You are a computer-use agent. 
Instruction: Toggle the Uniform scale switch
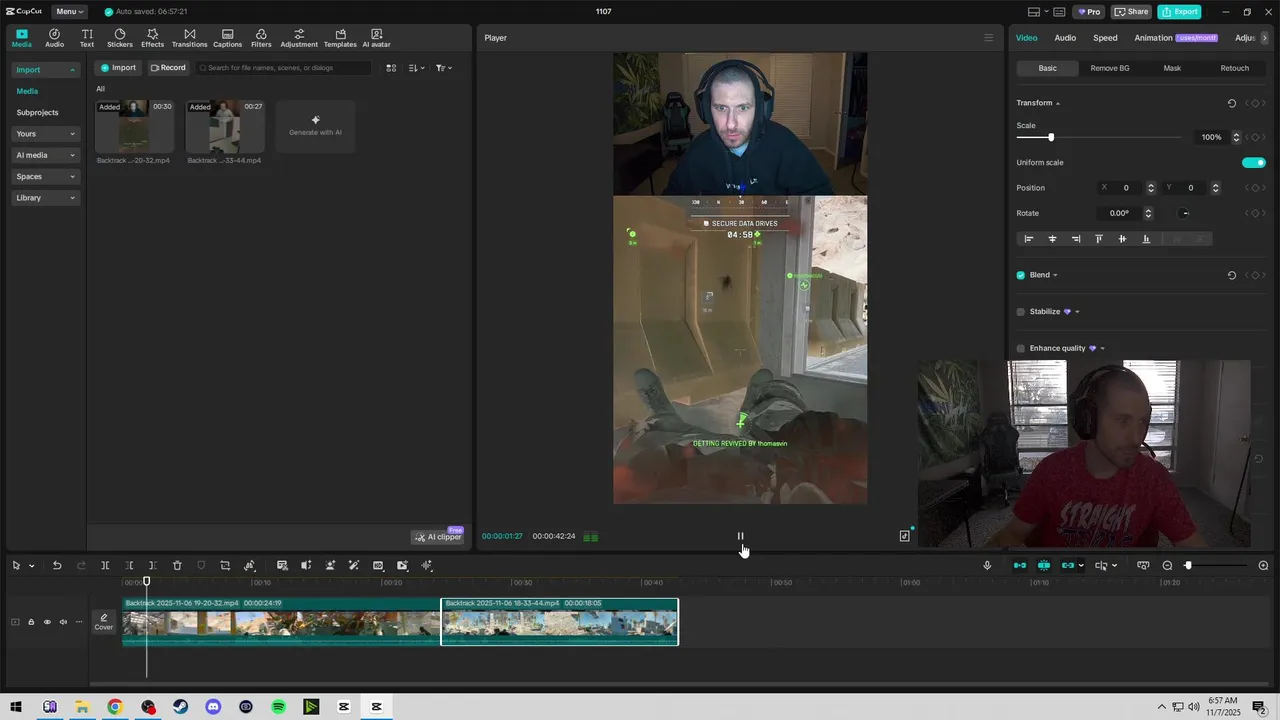[1254, 162]
